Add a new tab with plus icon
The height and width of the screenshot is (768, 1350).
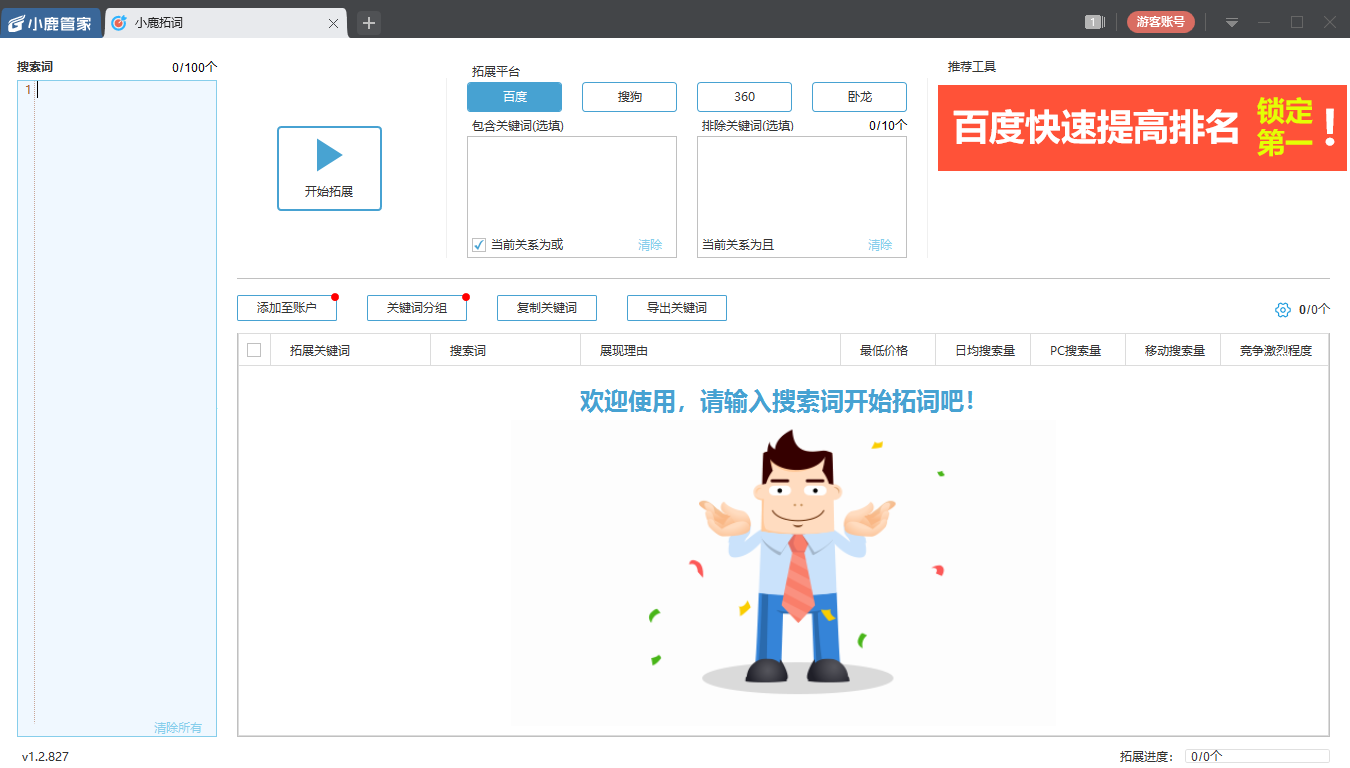(x=369, y=22)
